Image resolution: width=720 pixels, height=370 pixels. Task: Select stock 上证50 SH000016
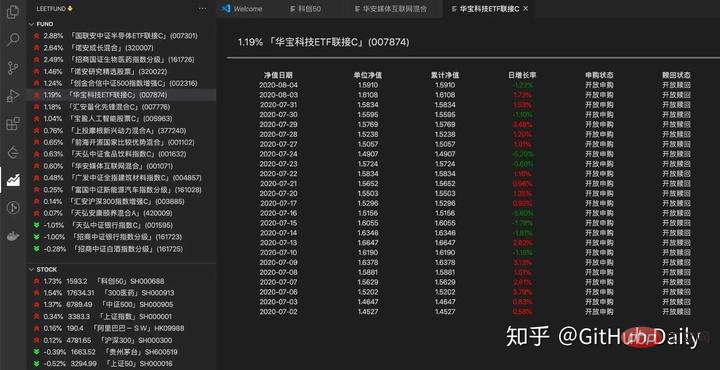(x=122, y=364)
